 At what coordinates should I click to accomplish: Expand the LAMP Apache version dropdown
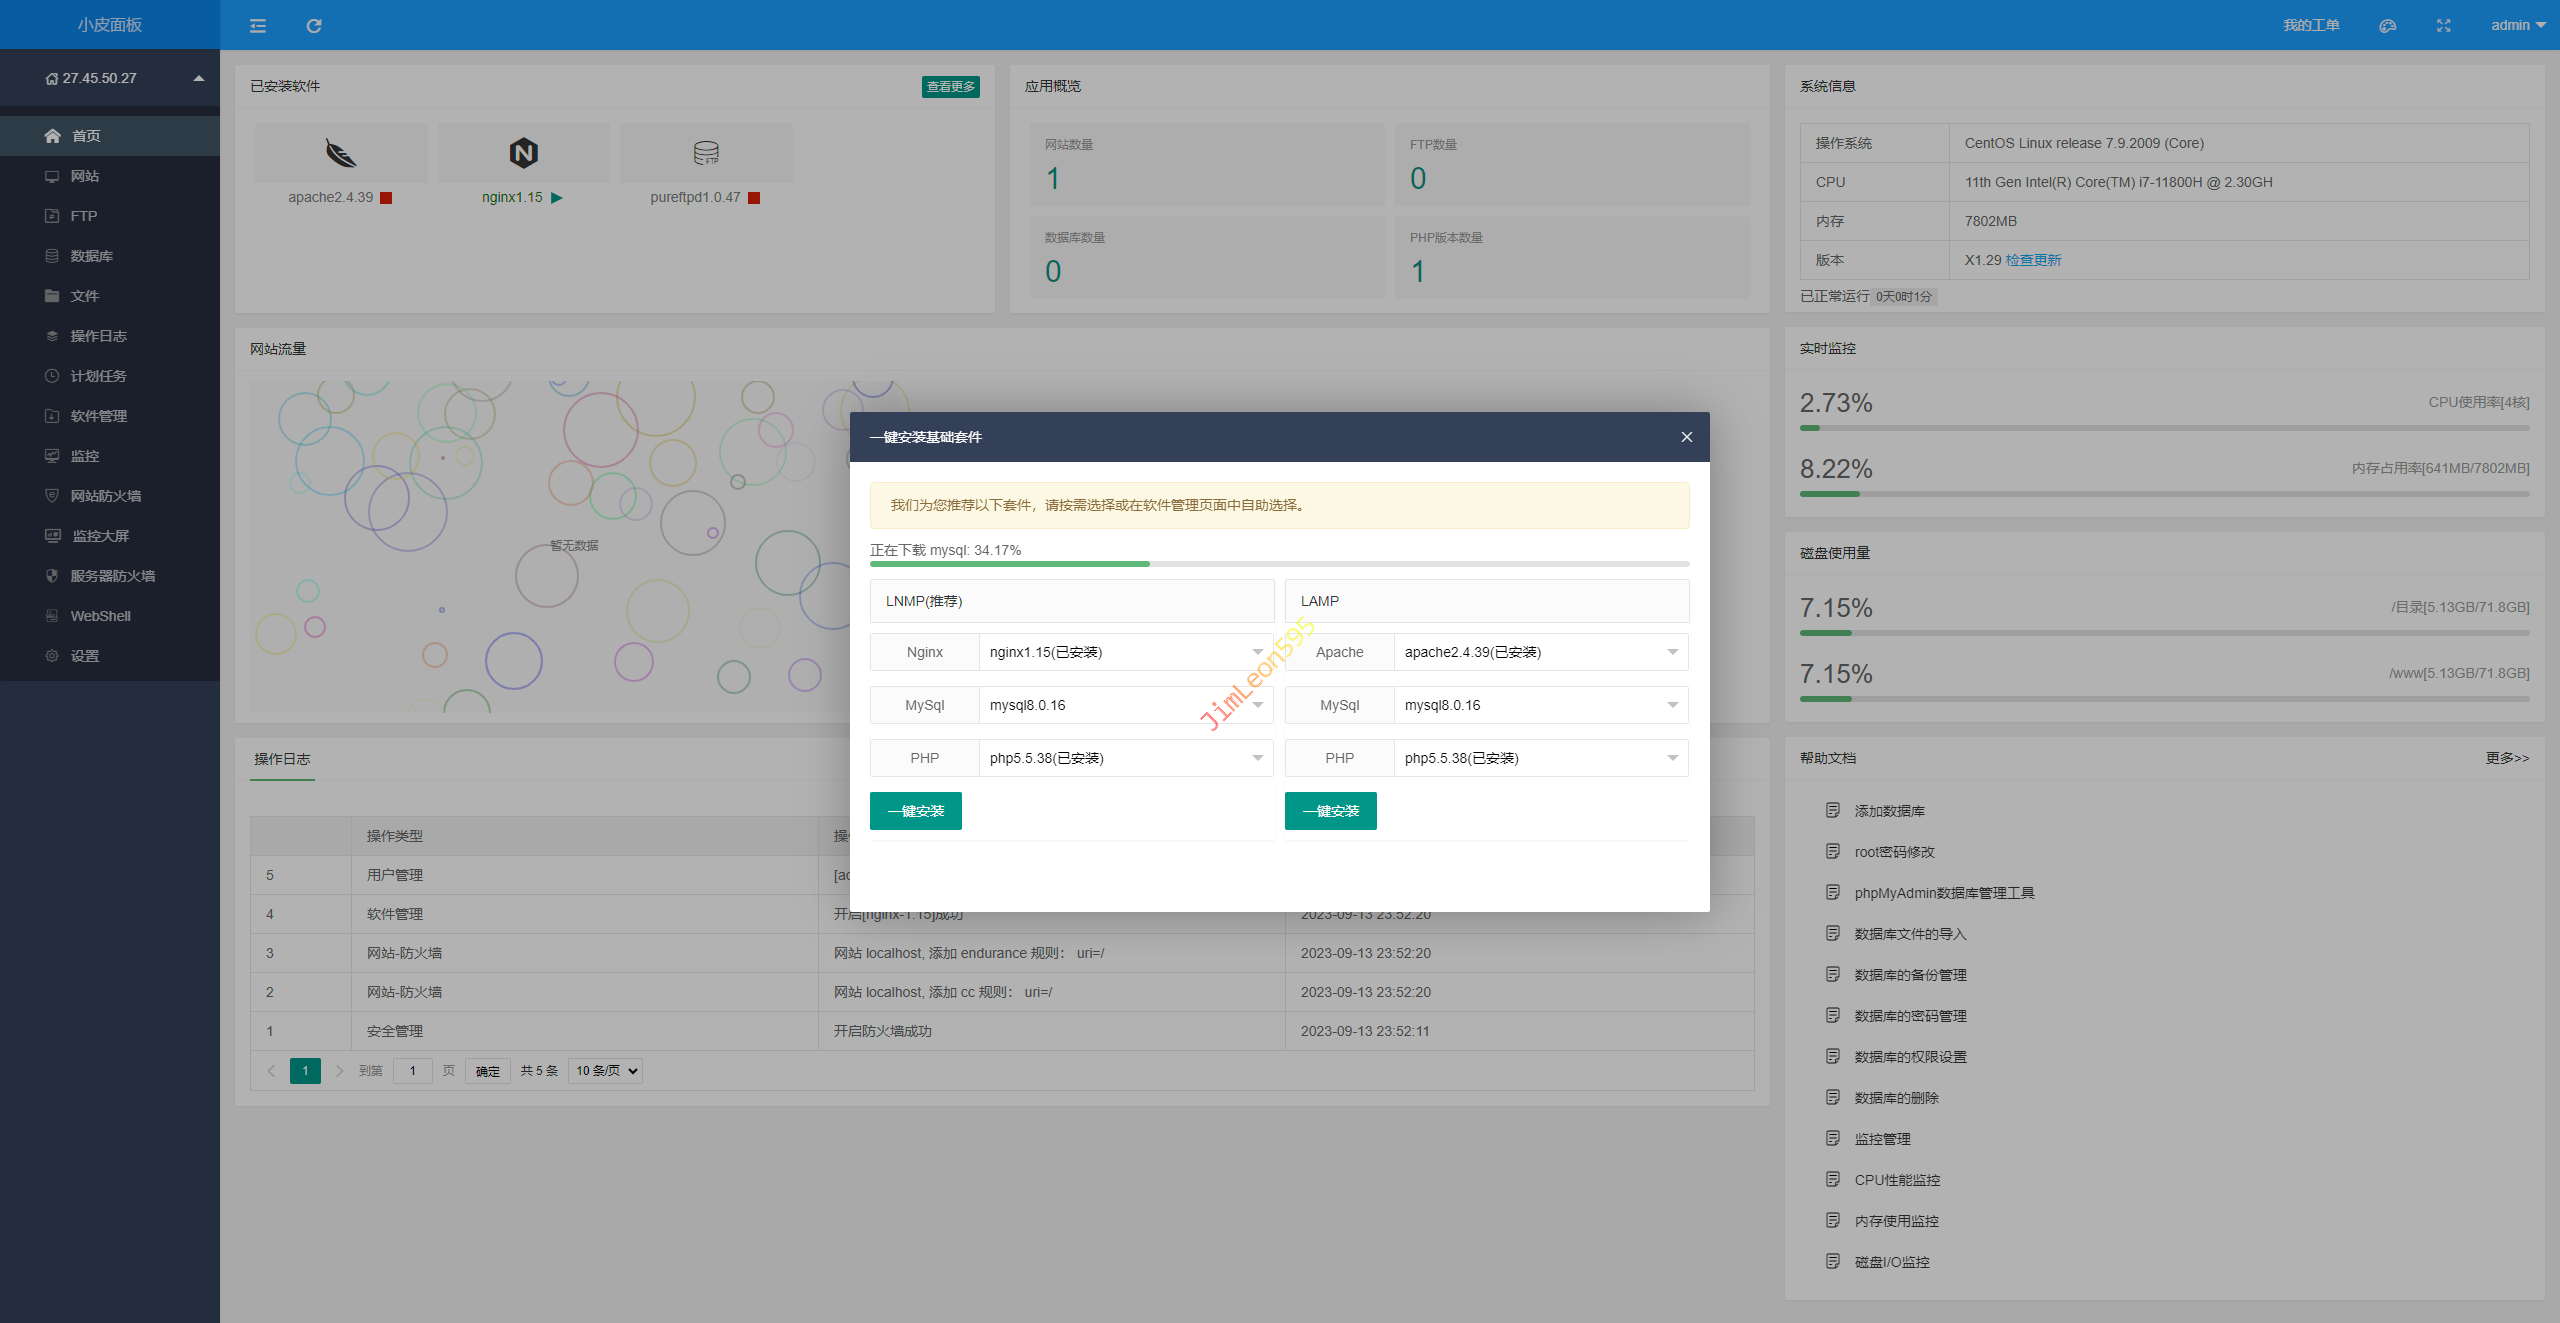[1540, 652]
